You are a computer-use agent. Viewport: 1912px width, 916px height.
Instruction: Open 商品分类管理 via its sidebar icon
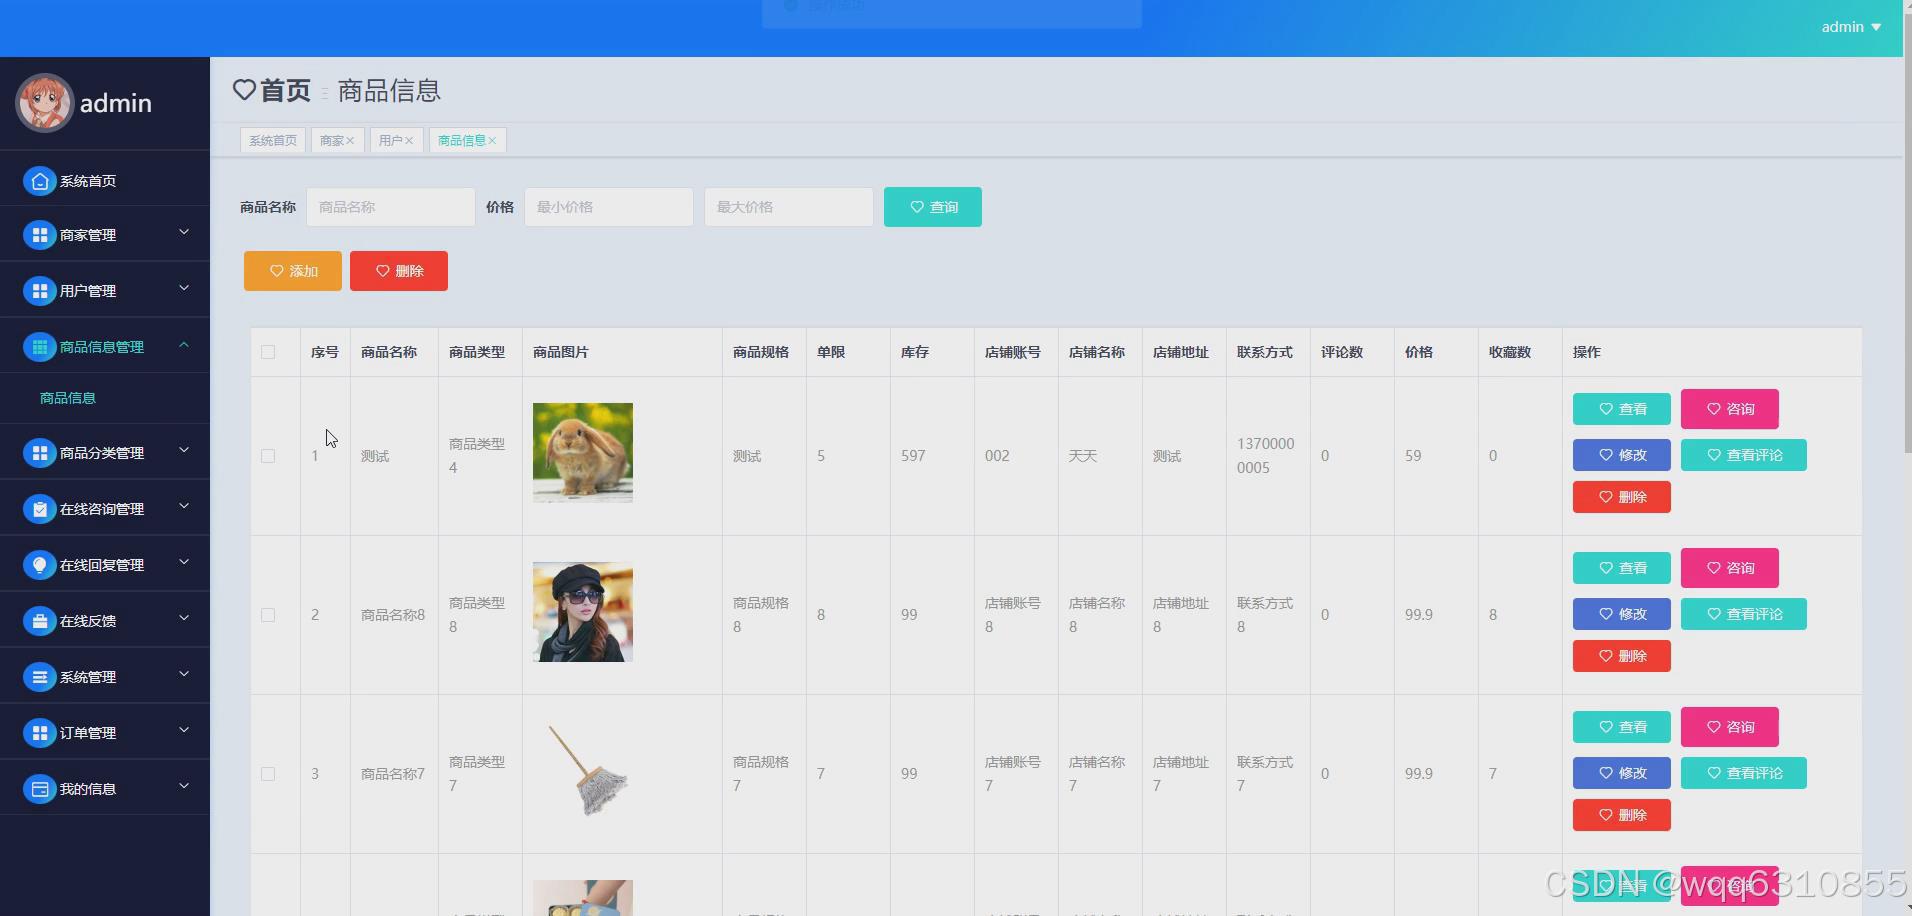(x=40, y=452)
